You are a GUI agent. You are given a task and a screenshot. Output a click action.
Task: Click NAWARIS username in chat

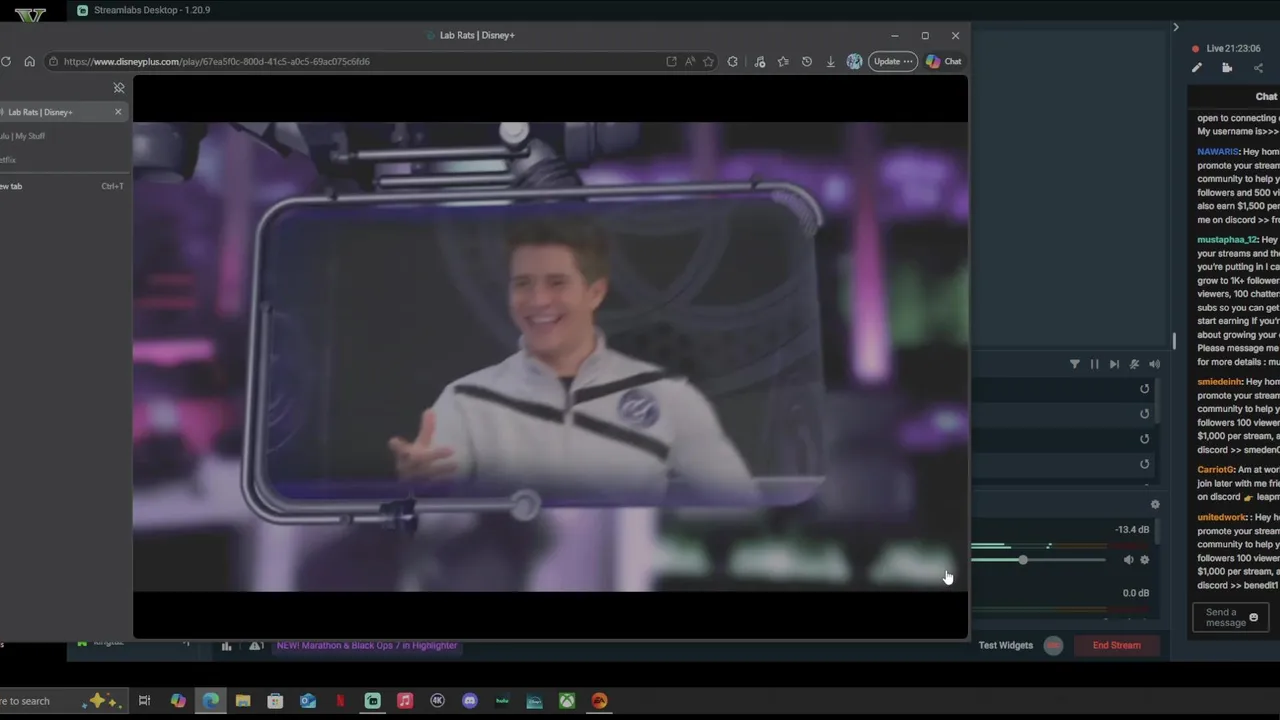point(1218,152)
